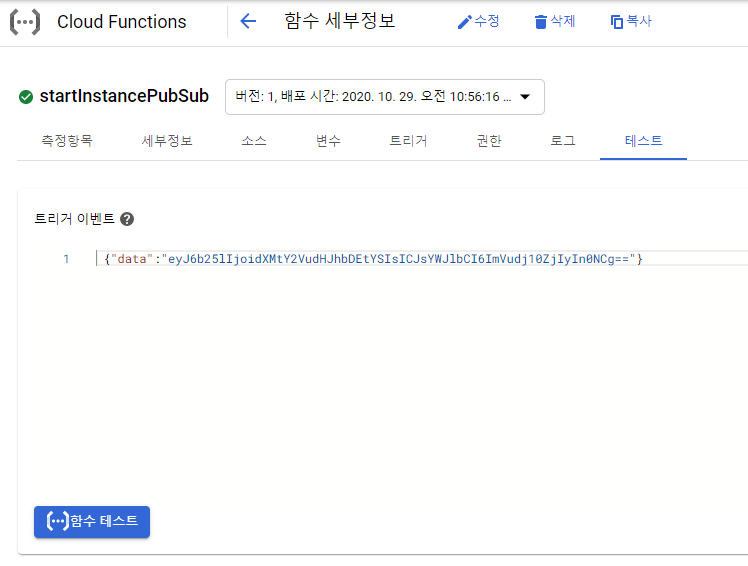Click the 함수 세부정보 page heading
This screenshot has height=566, width=748.
coord(340,21)
